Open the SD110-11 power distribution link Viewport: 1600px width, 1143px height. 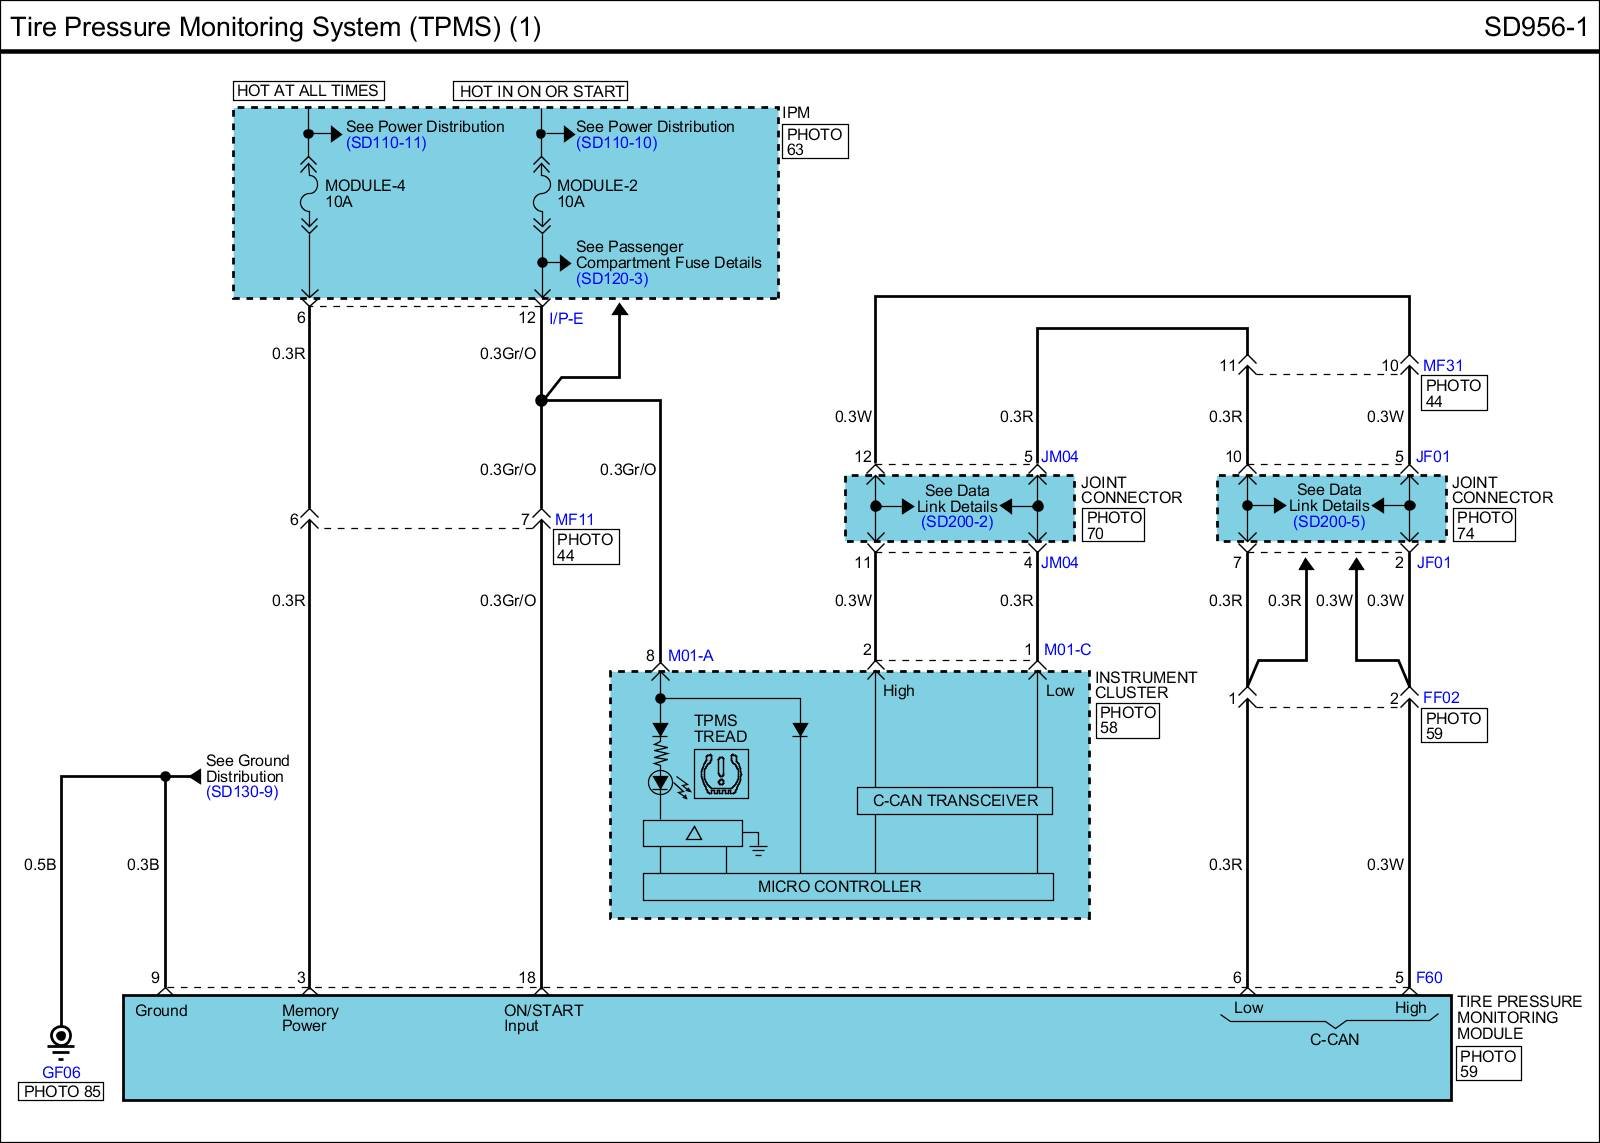386,143
